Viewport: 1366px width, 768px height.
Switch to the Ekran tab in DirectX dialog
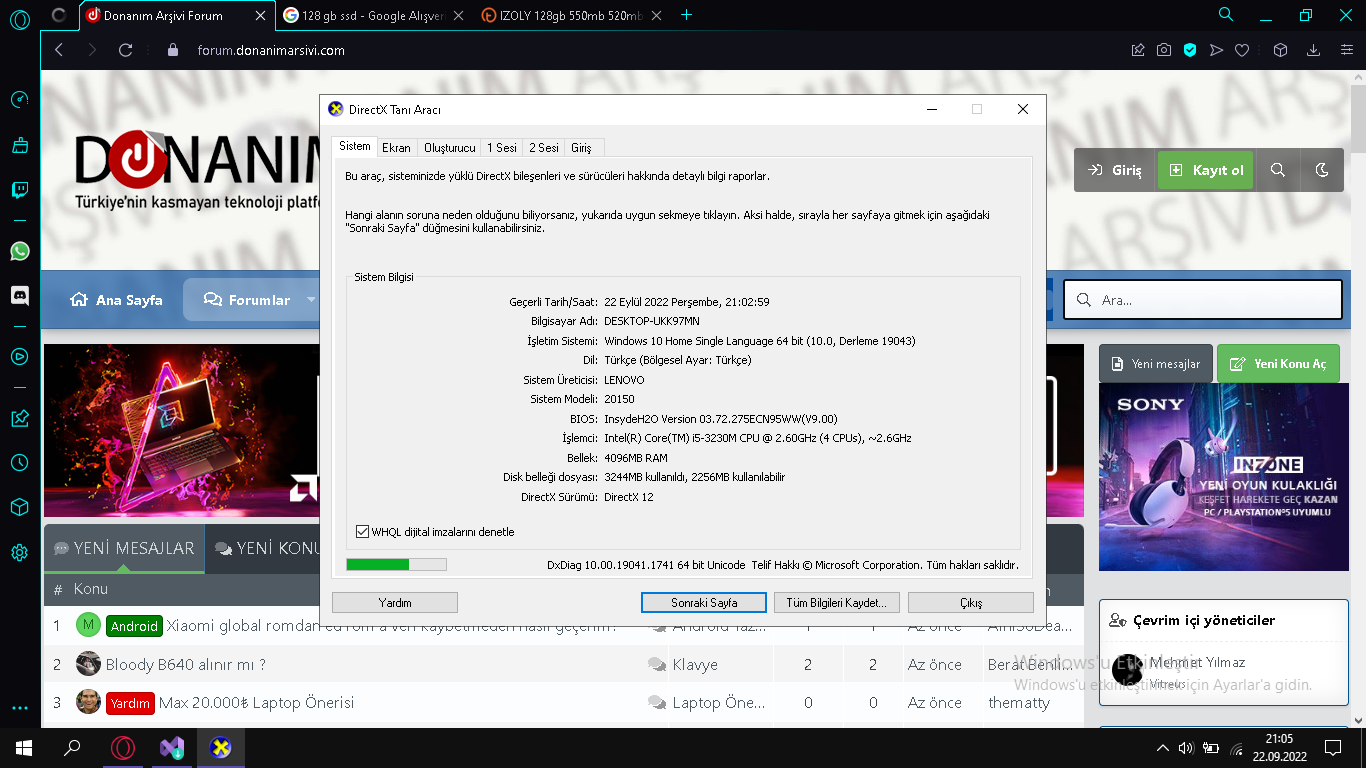click(397, 148)
